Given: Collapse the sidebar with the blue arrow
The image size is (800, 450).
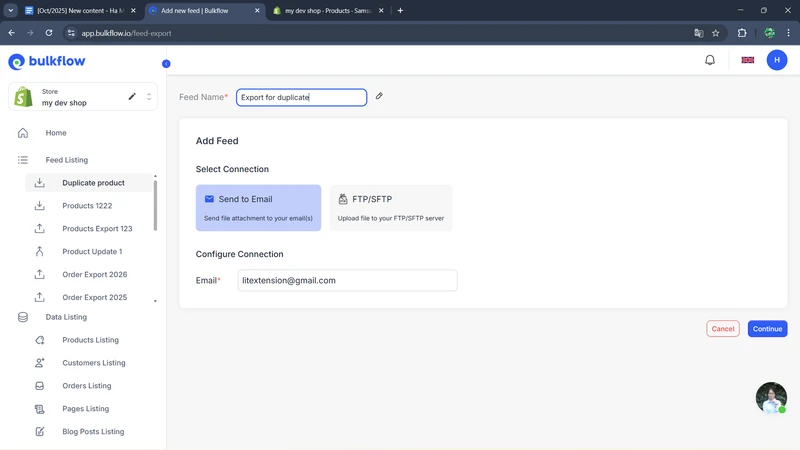Looking at the screenshot, I should 166,64.
